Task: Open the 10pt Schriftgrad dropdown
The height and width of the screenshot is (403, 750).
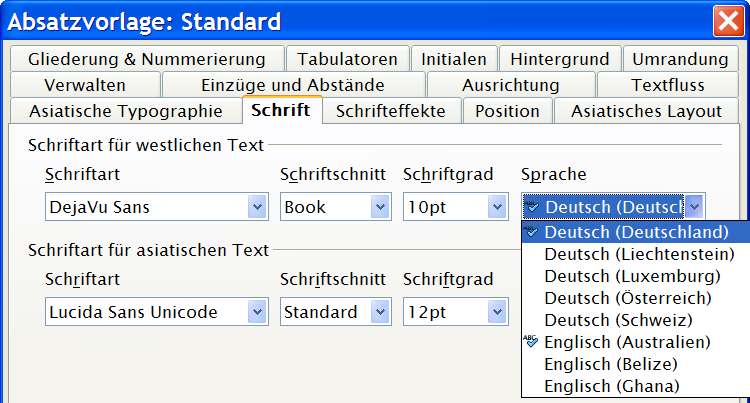Action: click(x=498, y=207)
